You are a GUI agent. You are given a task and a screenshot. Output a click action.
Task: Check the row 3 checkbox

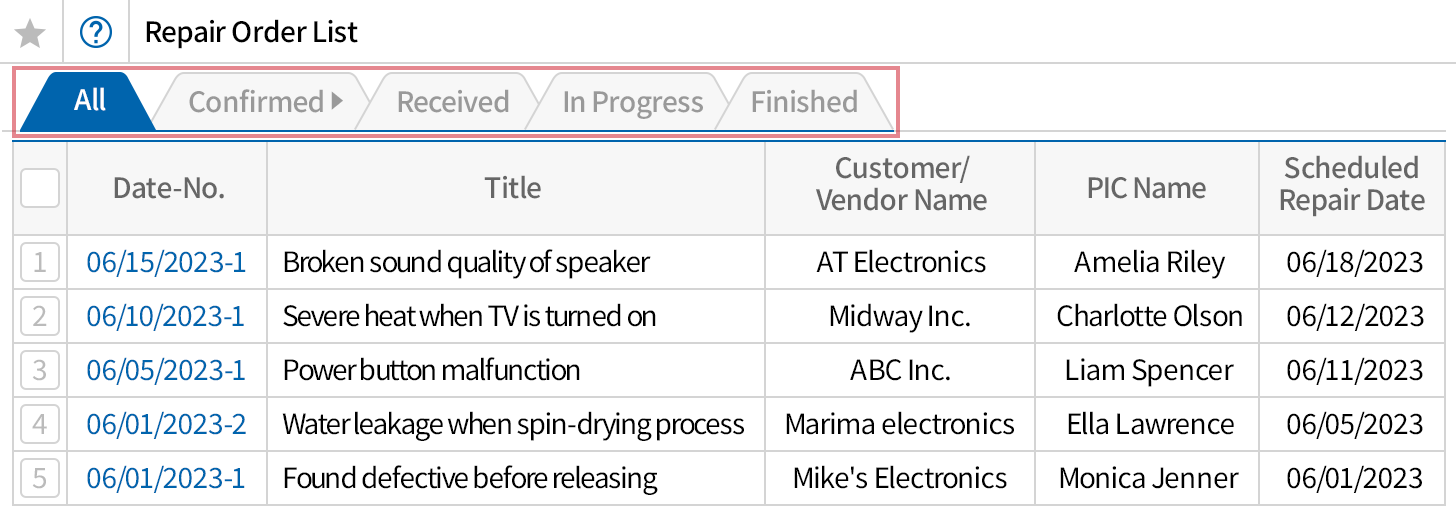click(x=40, y=371)
